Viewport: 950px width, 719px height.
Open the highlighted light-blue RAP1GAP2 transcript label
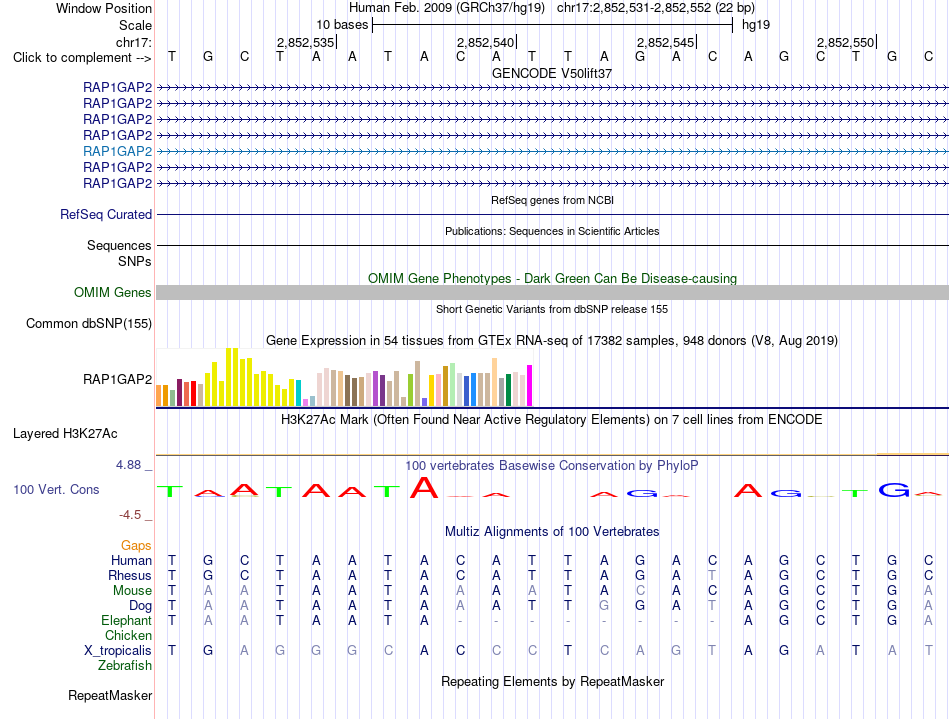[x=118, y=151]
